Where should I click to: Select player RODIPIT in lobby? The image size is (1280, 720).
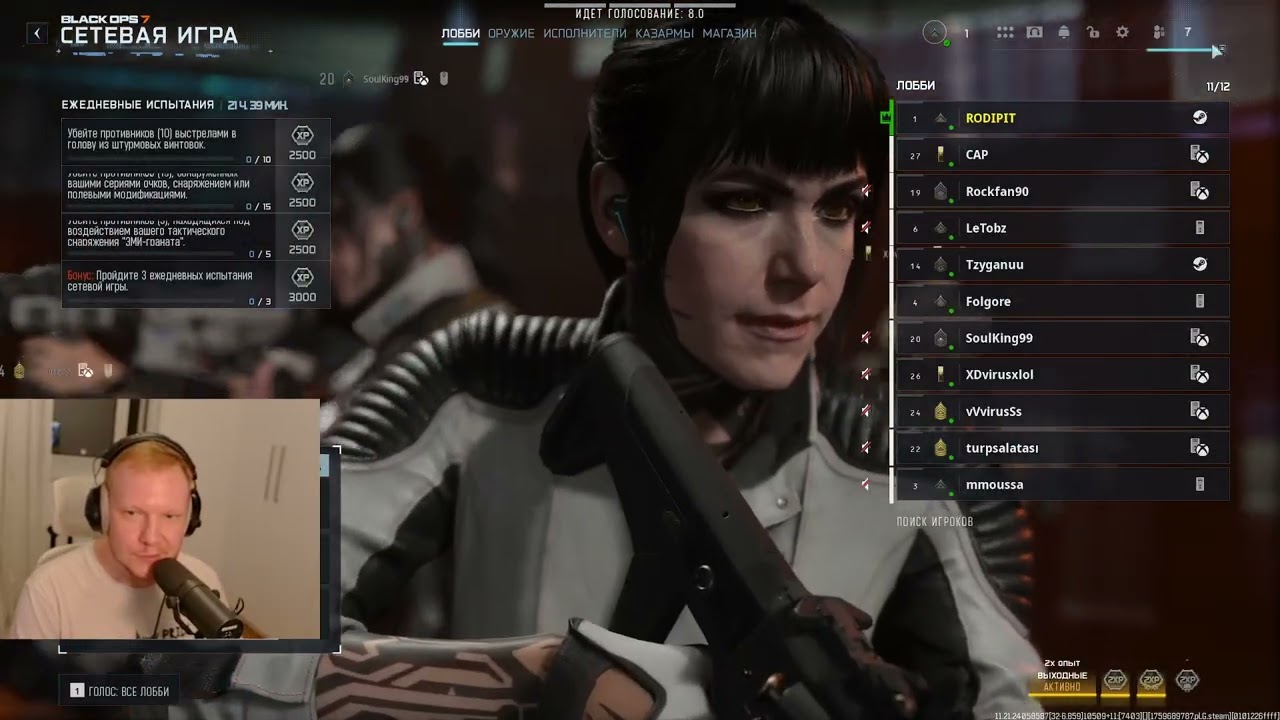click(x=1063, y=118)
